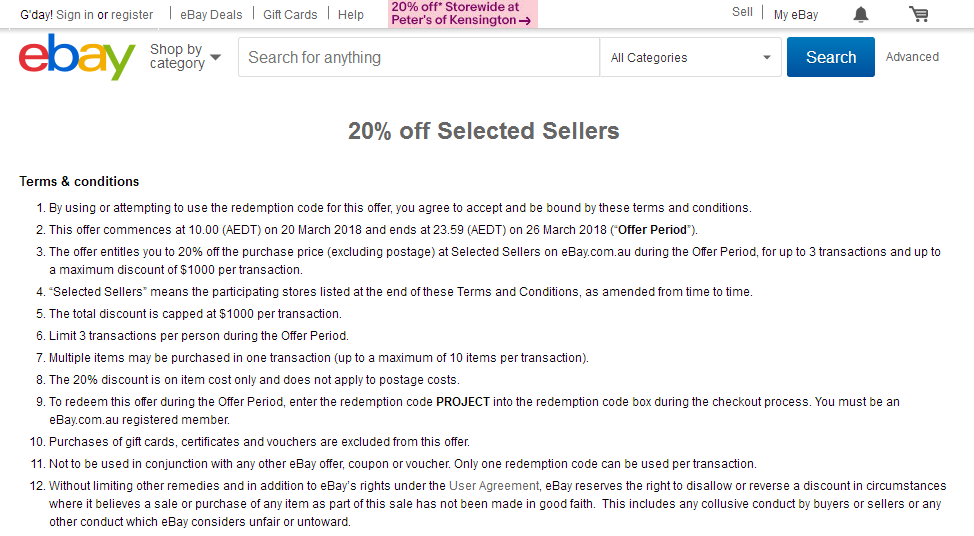974x536 pixels.
Task: Expand the Shop by category arrow
Action: coord(216,57)
